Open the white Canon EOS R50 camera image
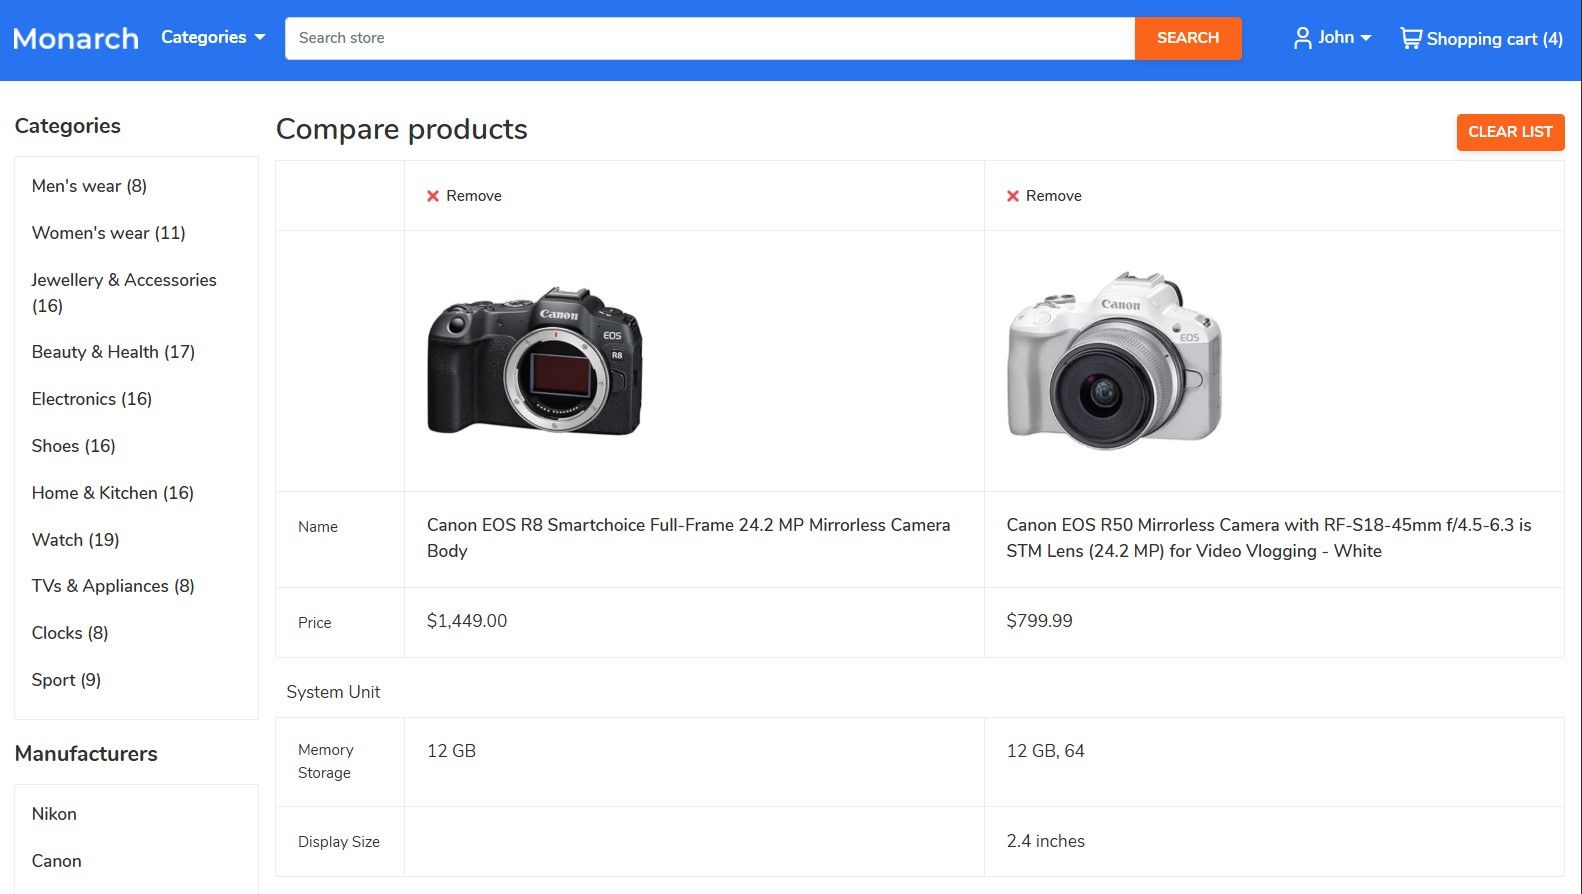Image resolution: width=1582 pixels, height=894 pixels. point(1114,360)
